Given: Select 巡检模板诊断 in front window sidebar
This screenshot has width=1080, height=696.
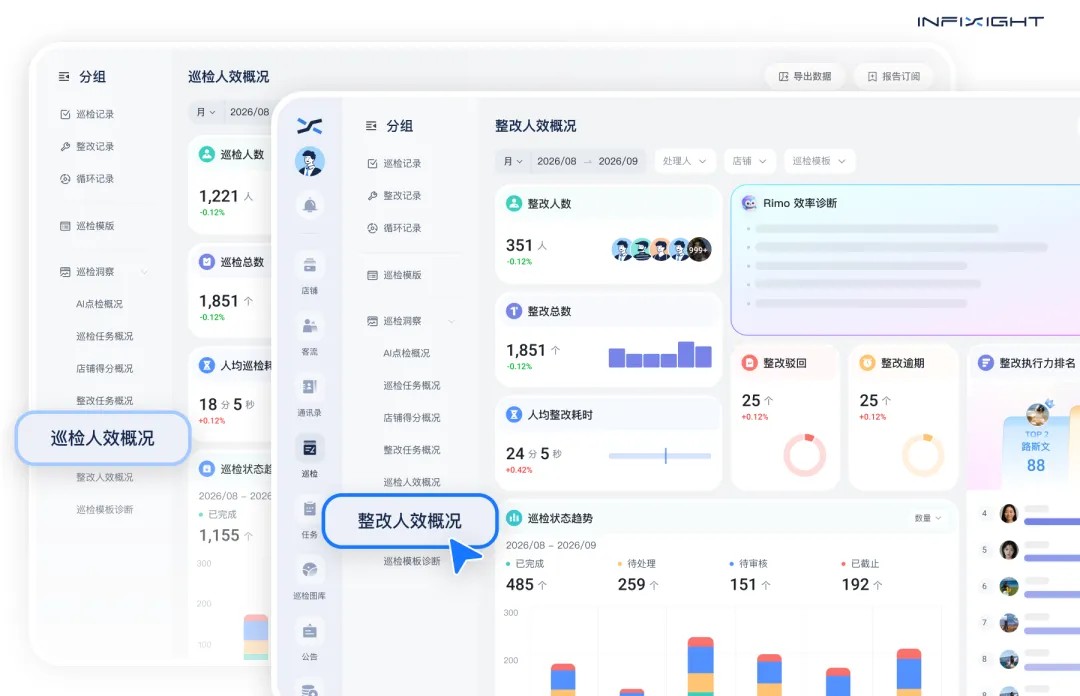Looking at the screenshot, I should tap(412, 561).
